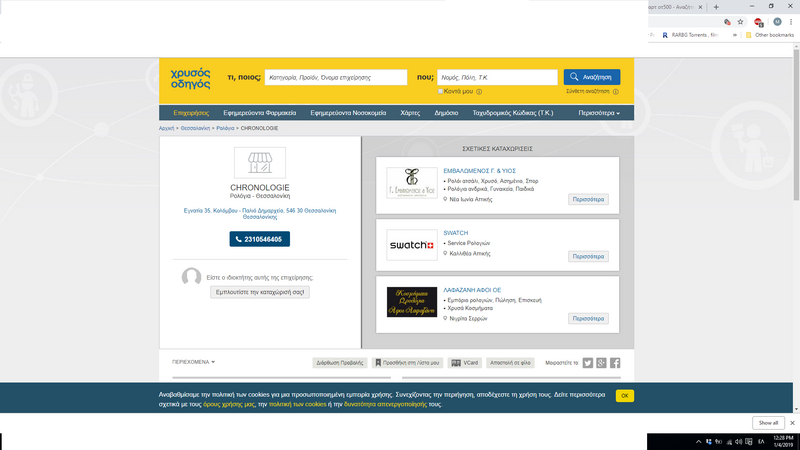This screenshot has width=800, height=450.
Task: Click Διόρθωση Προβολής button
Action: click(x=340, y=363)
